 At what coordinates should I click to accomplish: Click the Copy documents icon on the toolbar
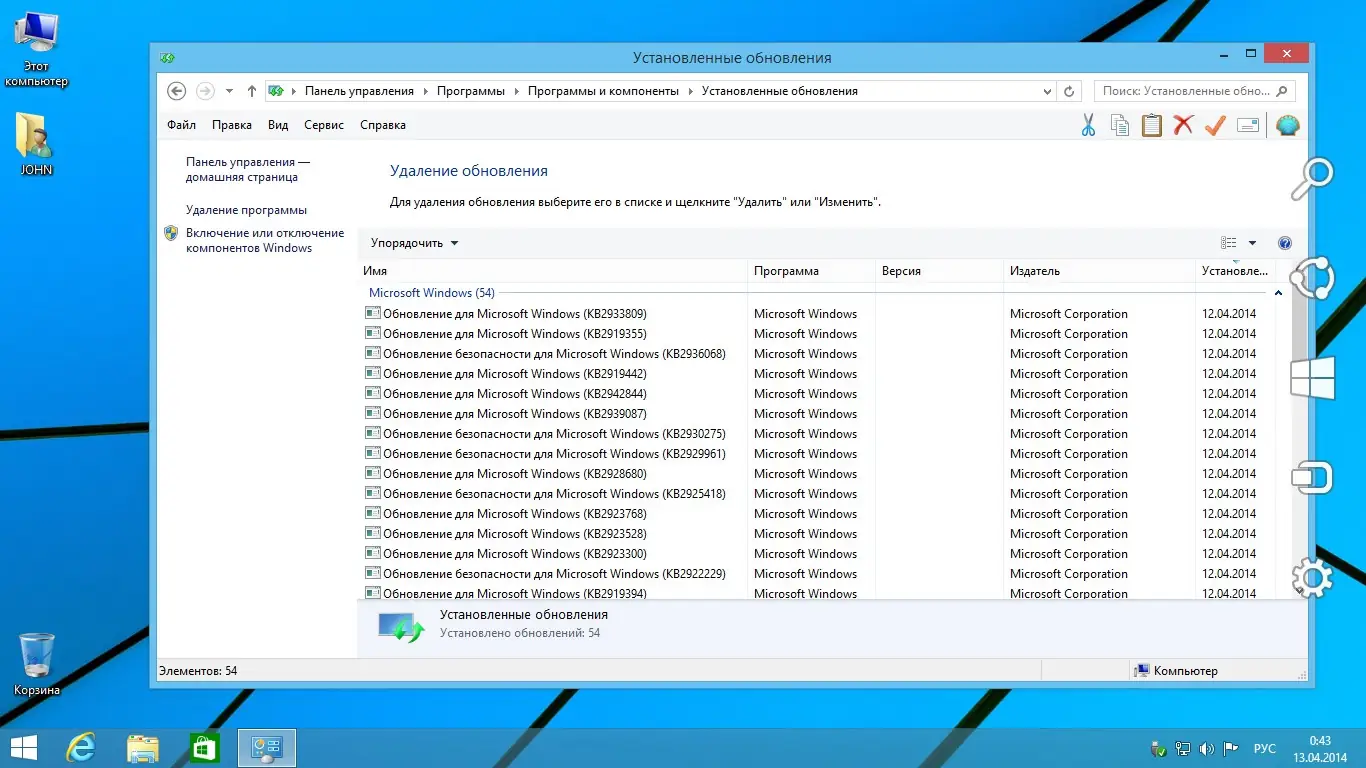coord(1119,124)
